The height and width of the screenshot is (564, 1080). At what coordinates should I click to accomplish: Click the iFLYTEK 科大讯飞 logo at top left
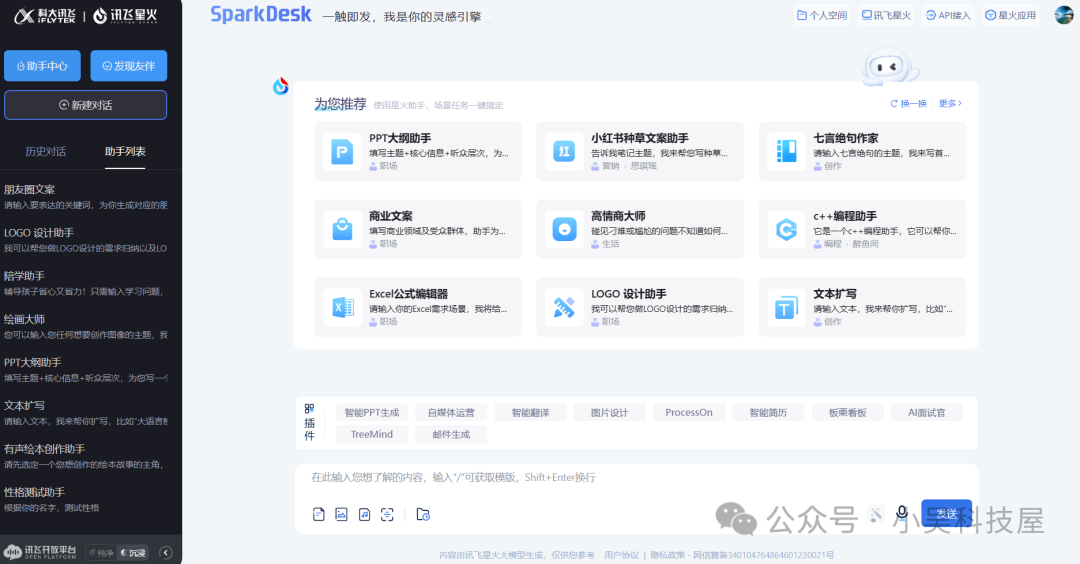(x=45, y=16)
